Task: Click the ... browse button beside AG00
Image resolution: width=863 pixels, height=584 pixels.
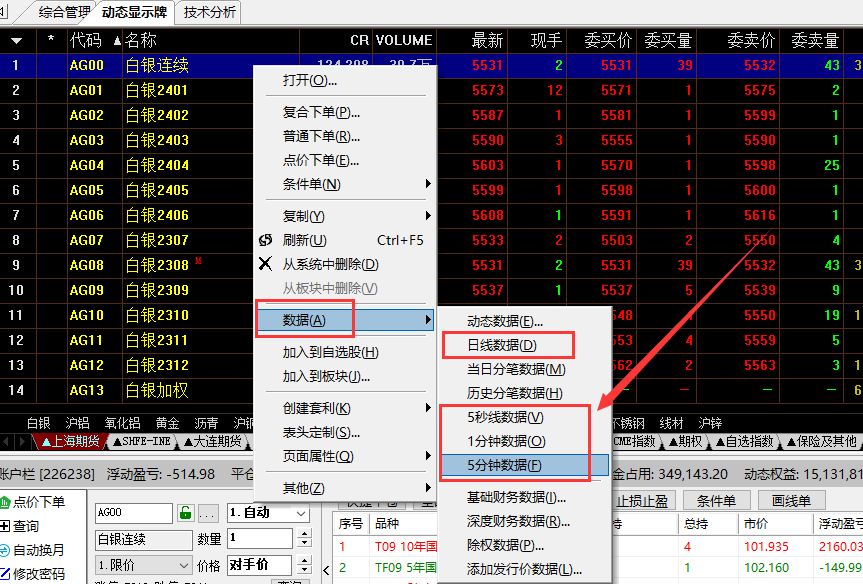Action: [x=207, y=513]
